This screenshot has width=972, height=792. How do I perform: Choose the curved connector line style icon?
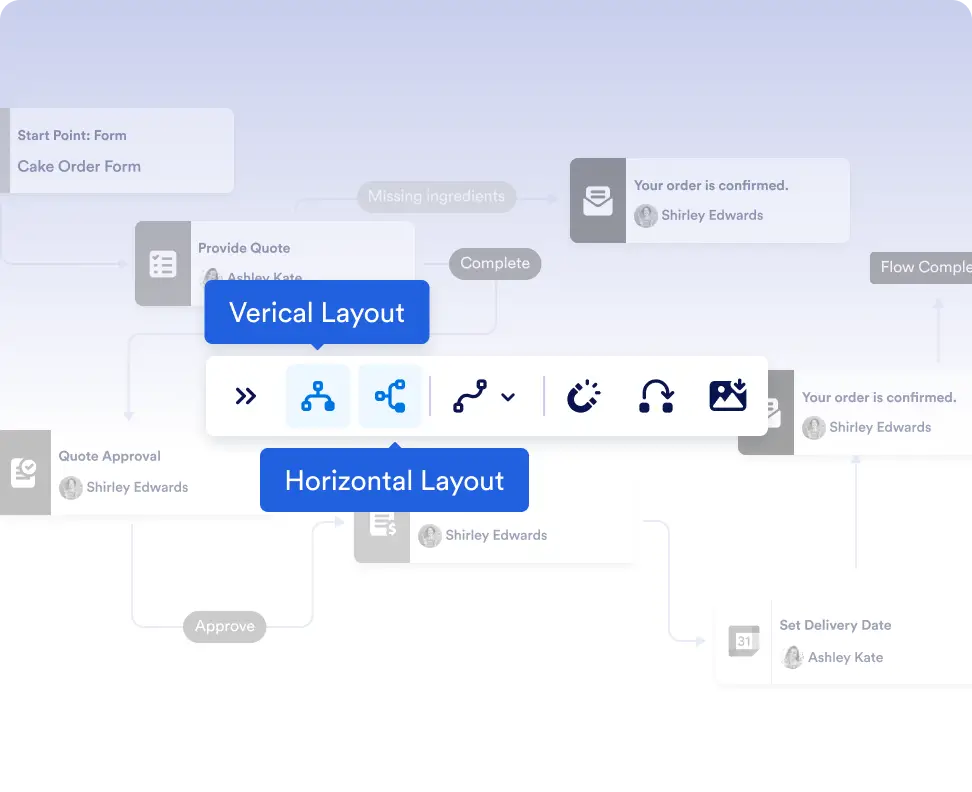pos(470,396)
